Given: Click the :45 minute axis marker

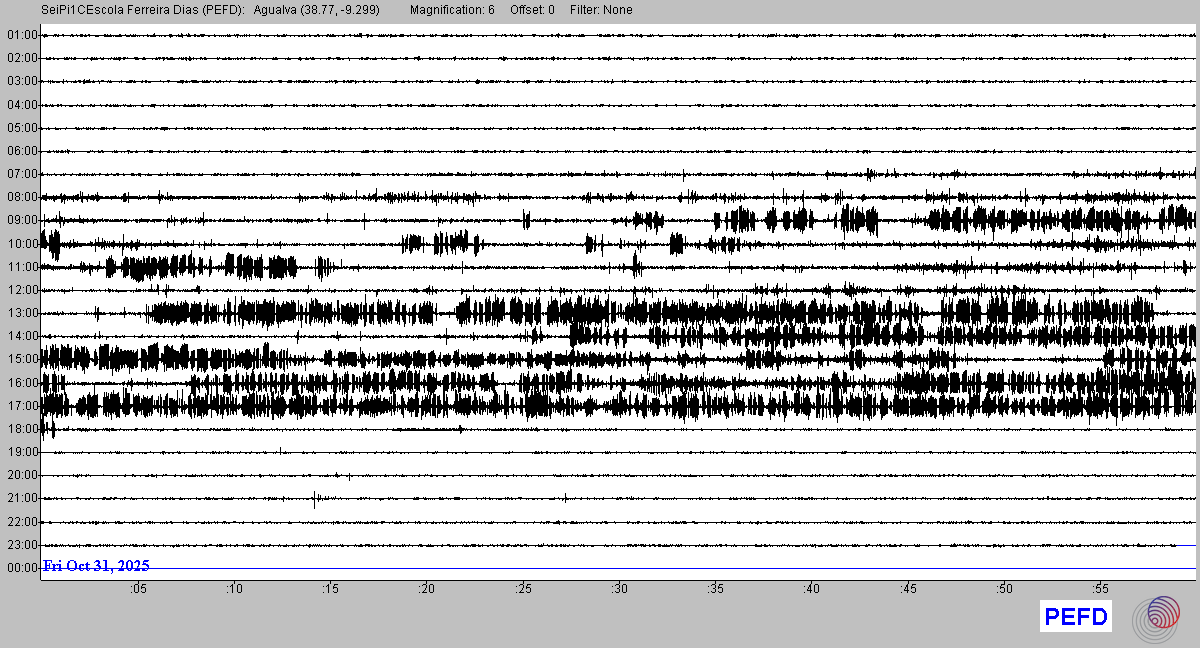Looking at the screenshot, I should [x=908, y=589].
